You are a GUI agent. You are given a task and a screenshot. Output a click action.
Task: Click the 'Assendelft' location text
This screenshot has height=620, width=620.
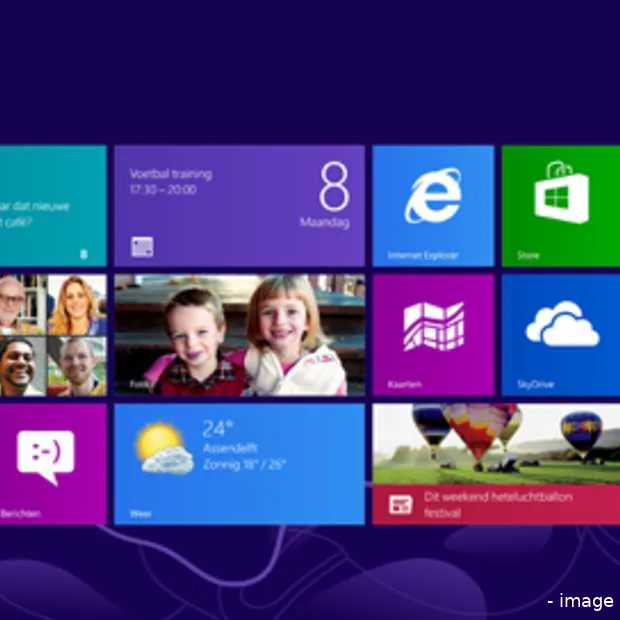coord(230,448)
